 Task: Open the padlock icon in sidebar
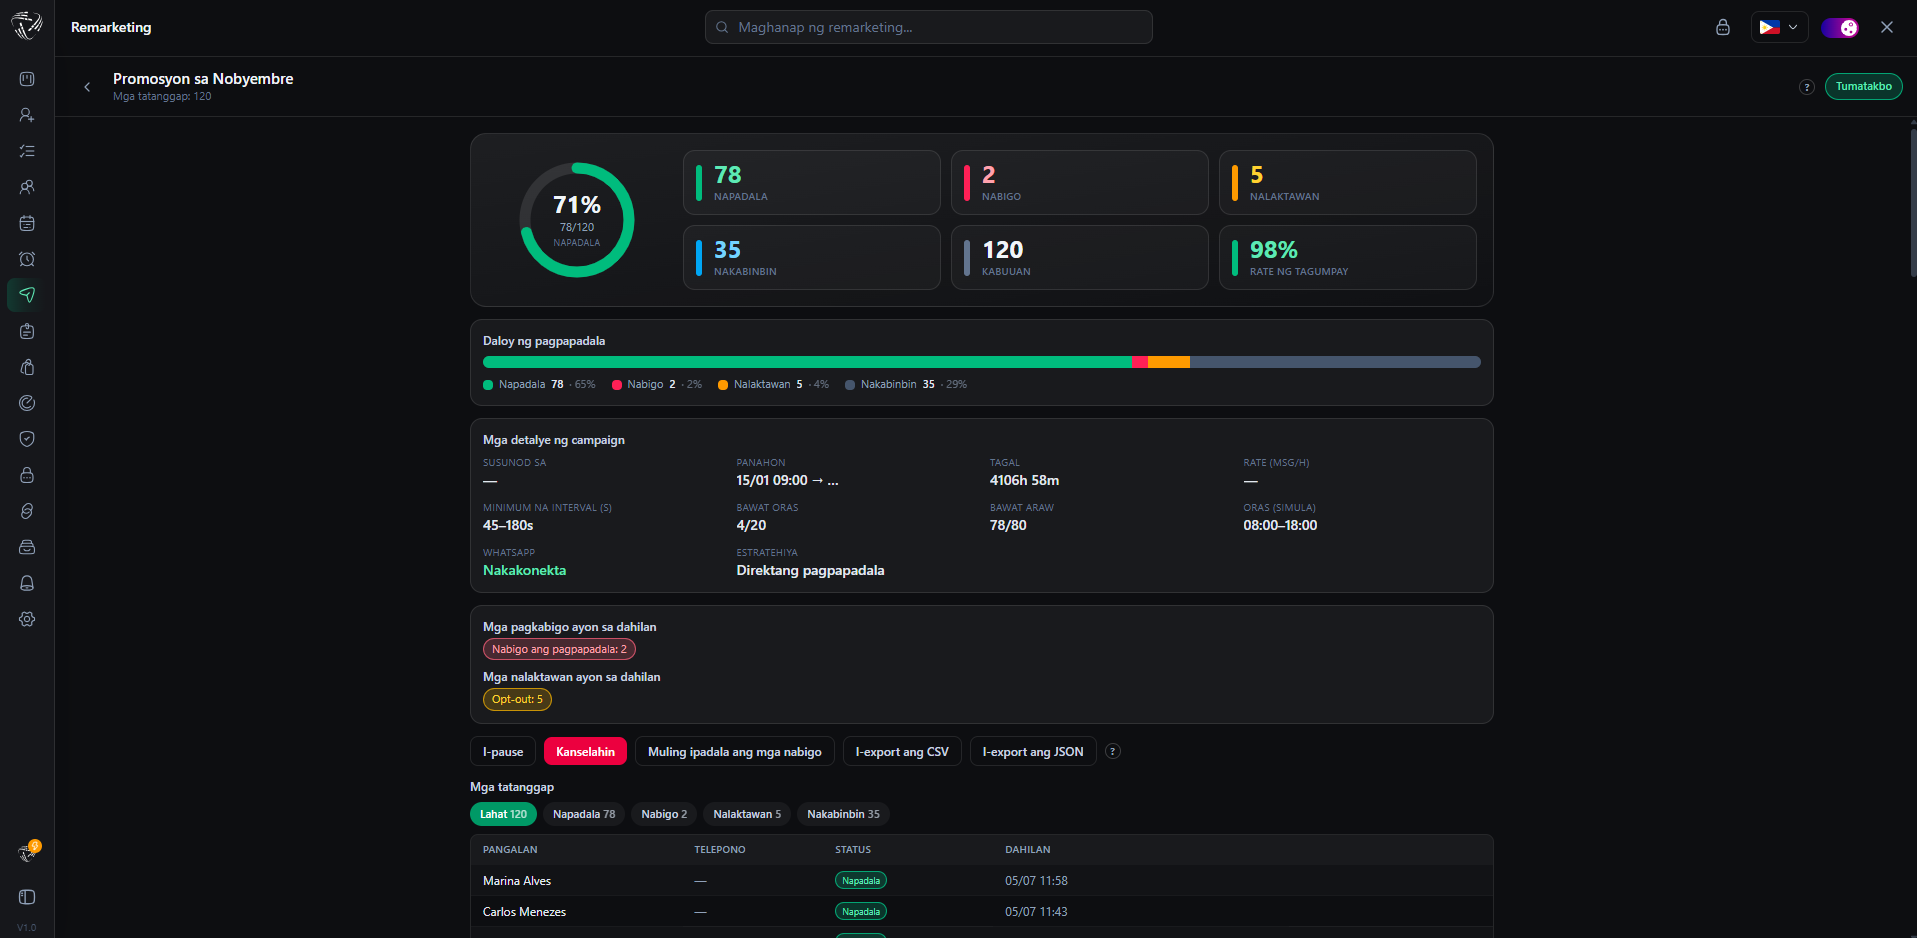coord(27,475)
